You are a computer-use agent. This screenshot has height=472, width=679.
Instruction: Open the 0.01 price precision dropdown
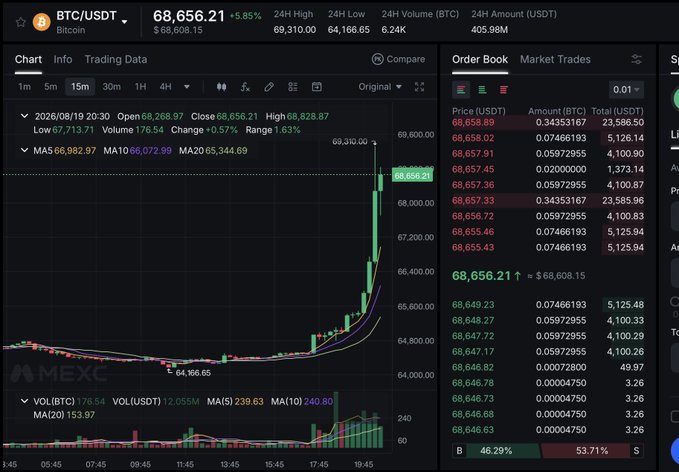tap(626, 90)
